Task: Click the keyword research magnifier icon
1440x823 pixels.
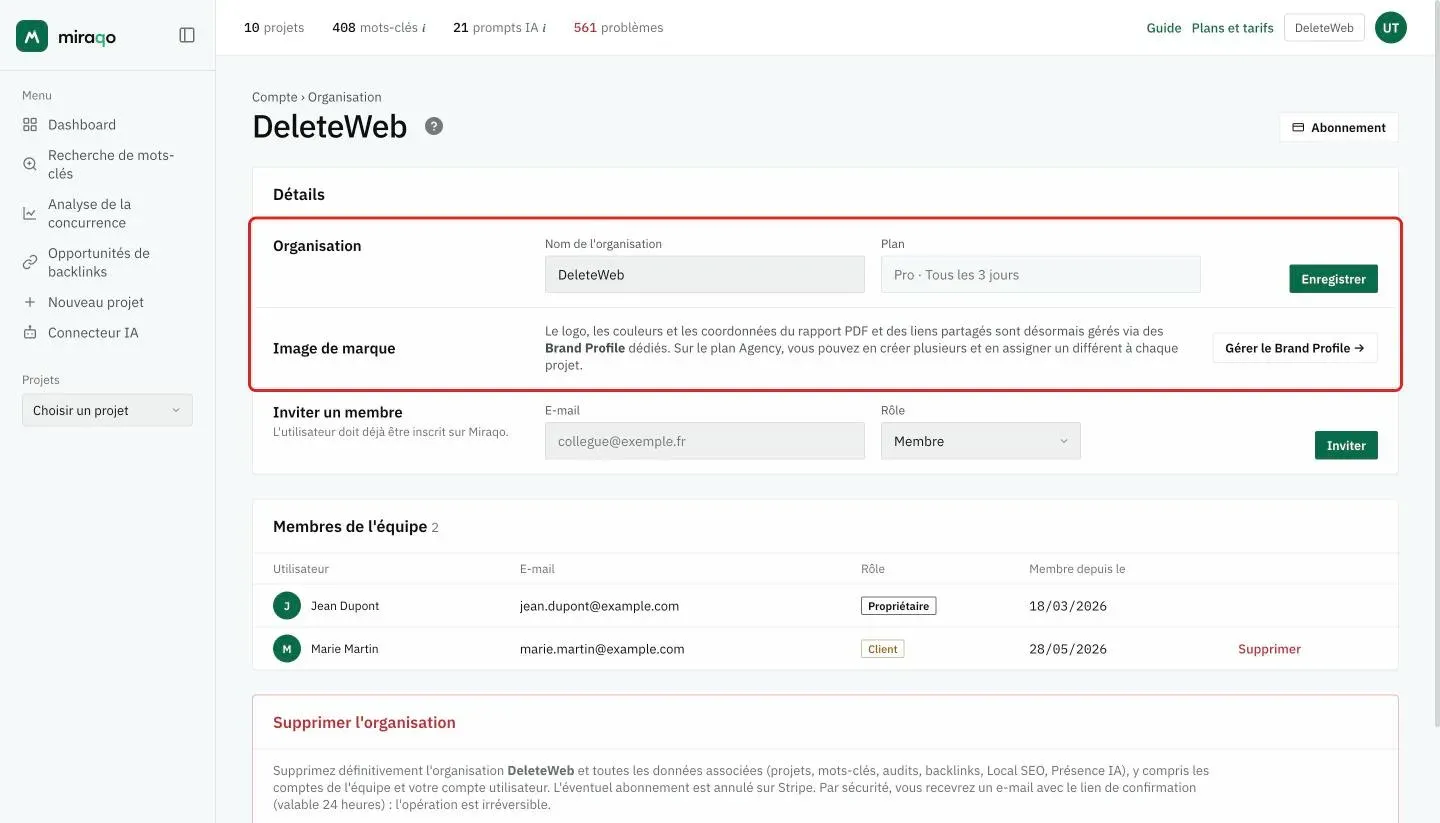Action: [x=30, y=164]
